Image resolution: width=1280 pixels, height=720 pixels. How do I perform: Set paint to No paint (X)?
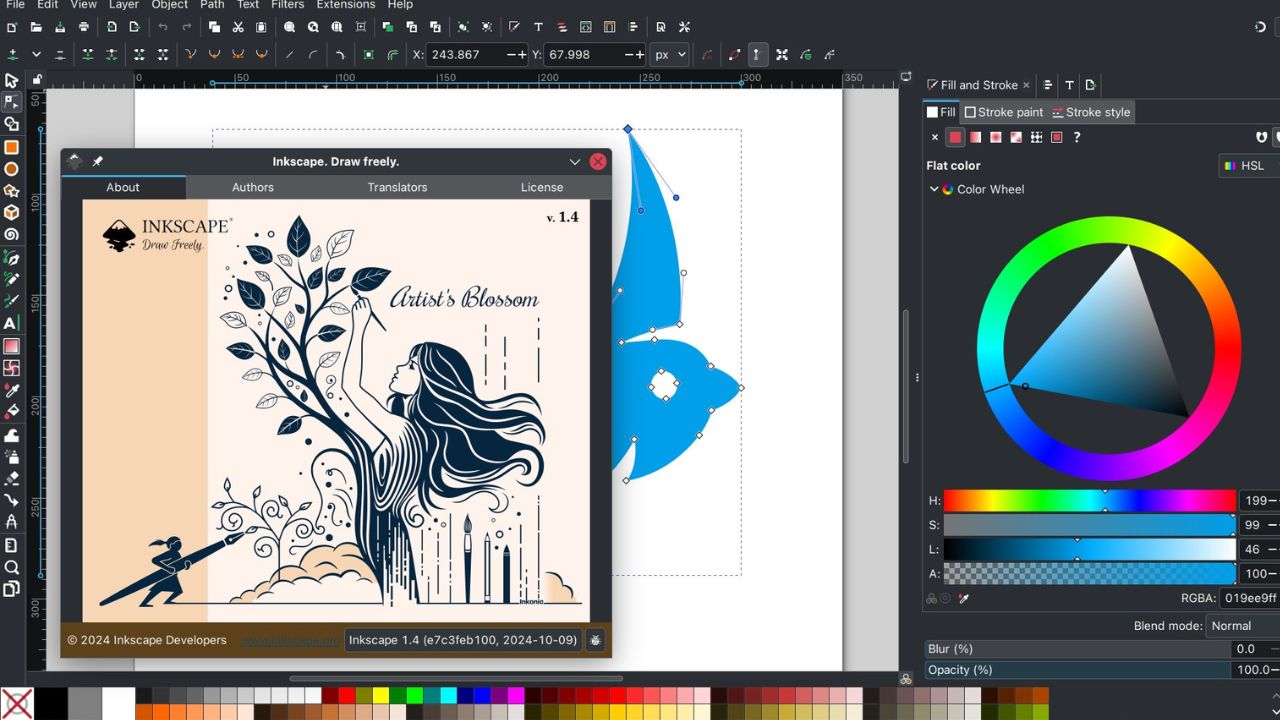(935, 137)
